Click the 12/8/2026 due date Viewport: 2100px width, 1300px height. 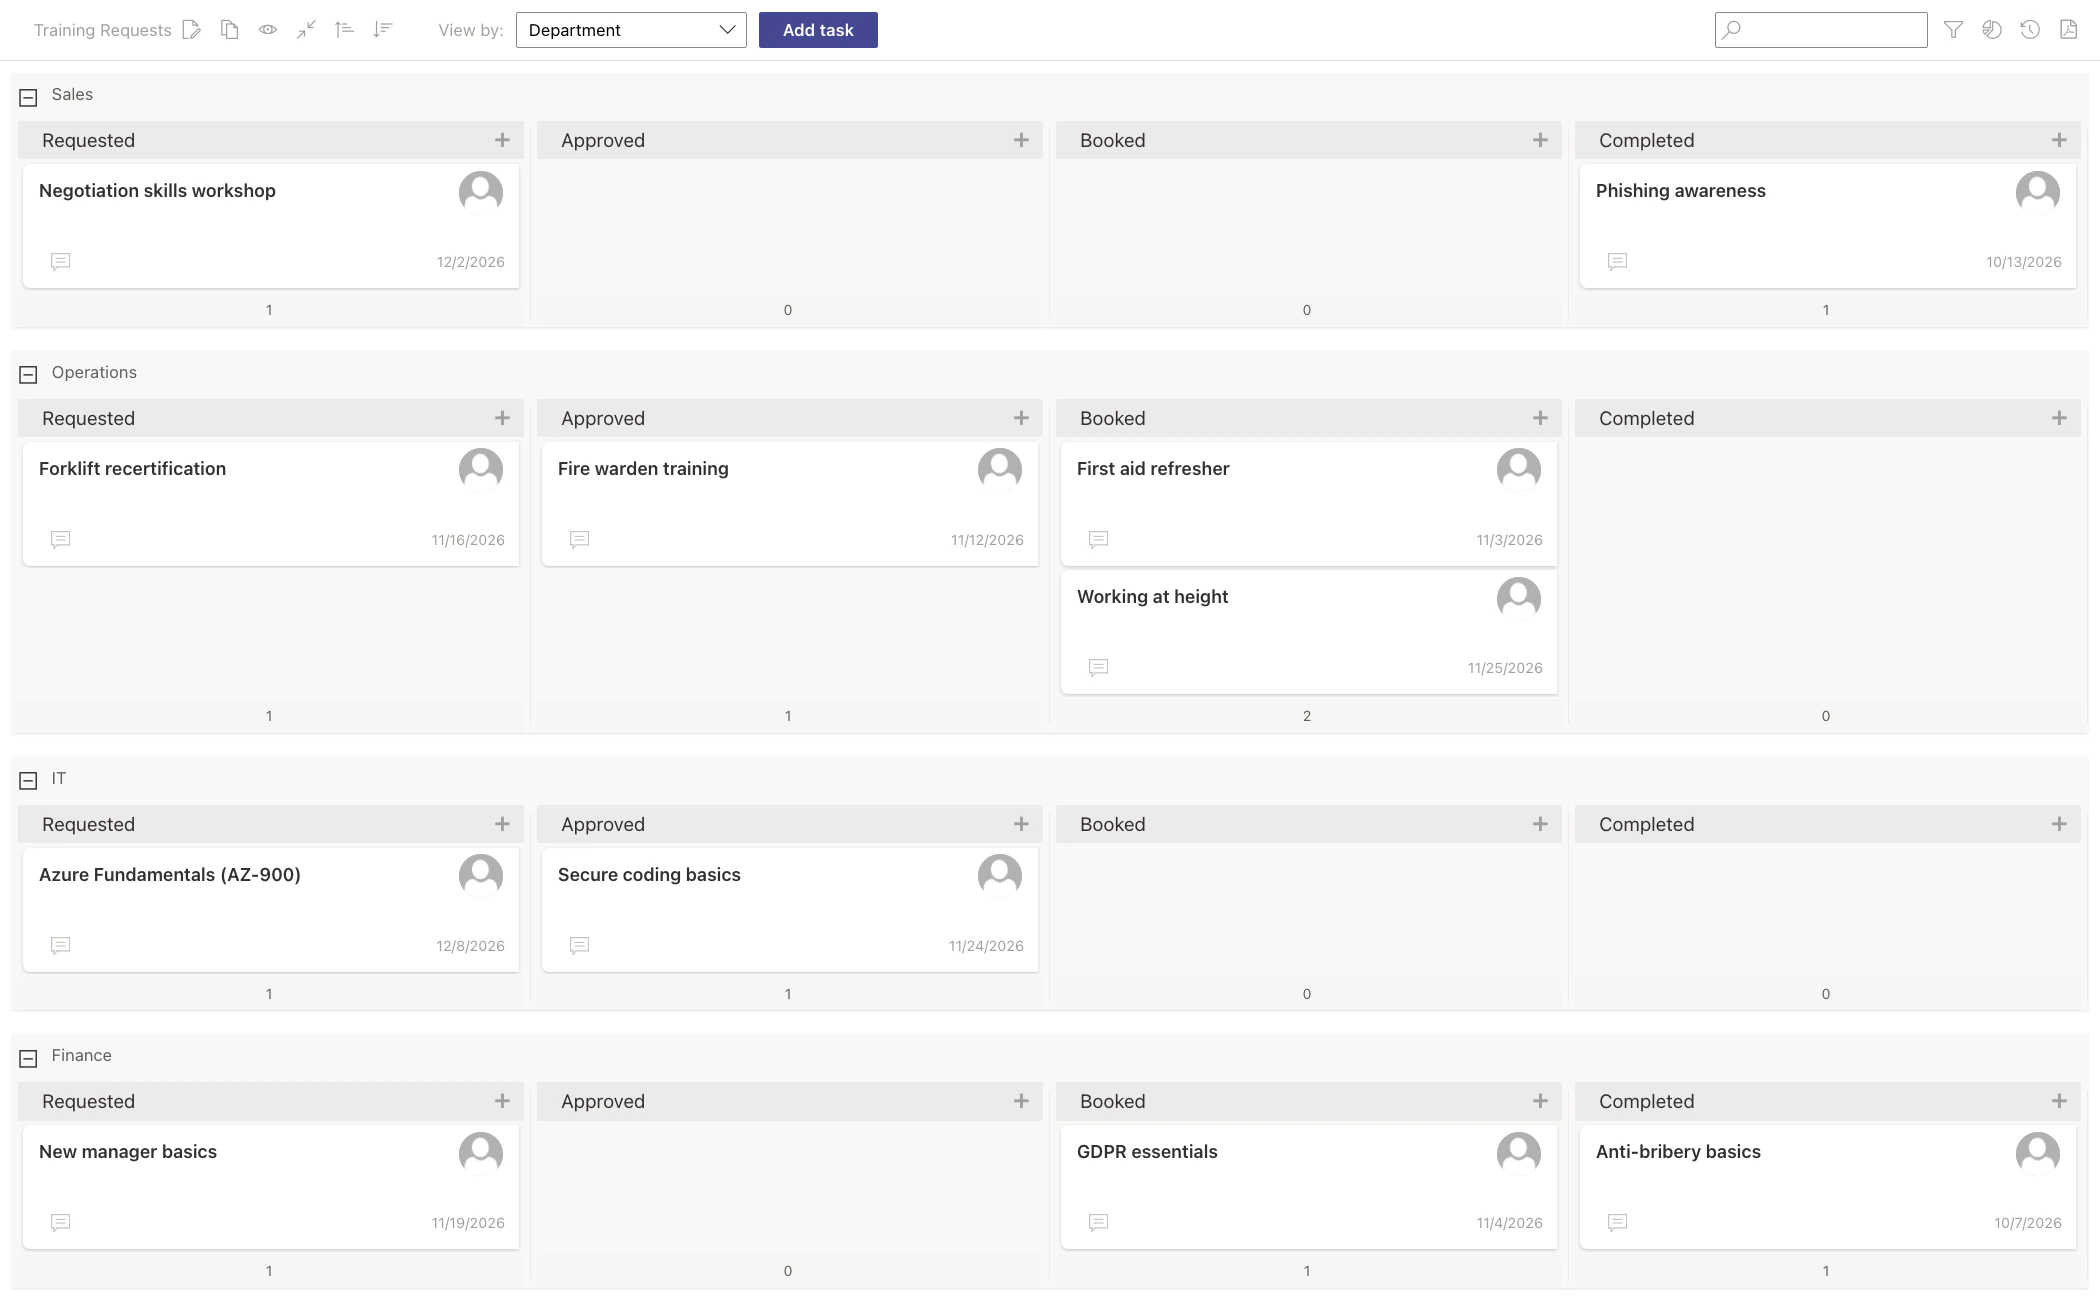(x=470, y=946)
